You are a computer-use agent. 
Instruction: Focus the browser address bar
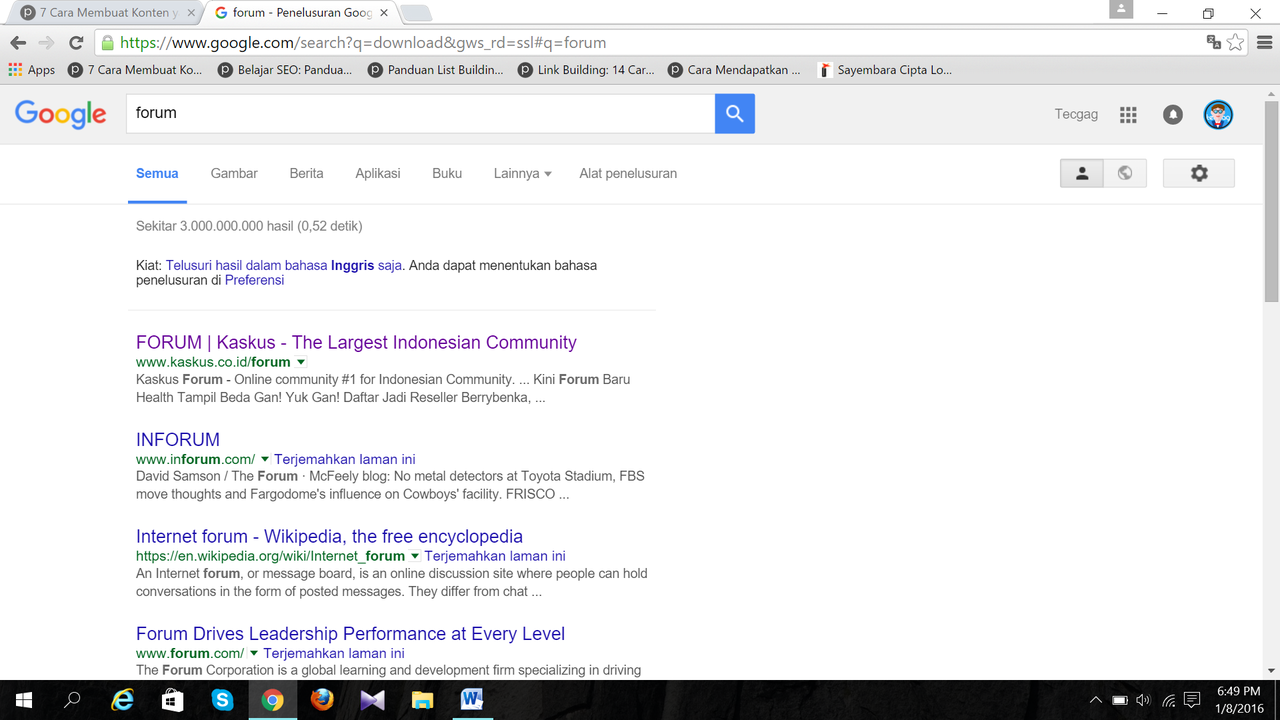click(650, 43)
